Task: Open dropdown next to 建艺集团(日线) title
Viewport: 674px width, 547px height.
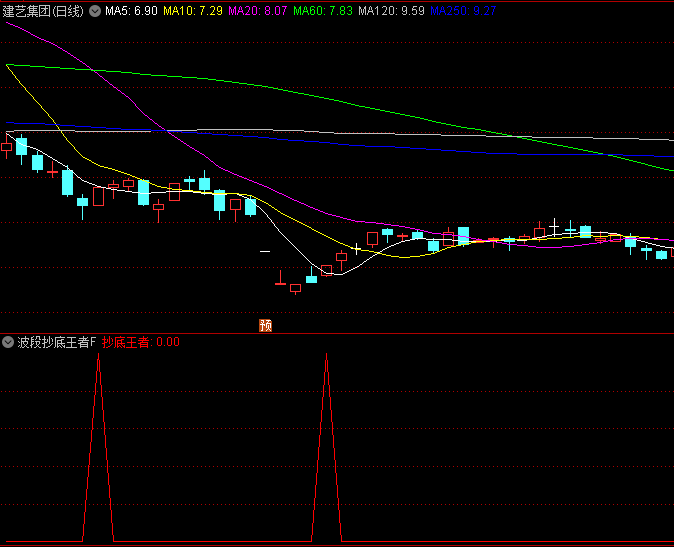Action: pos(95,11)
